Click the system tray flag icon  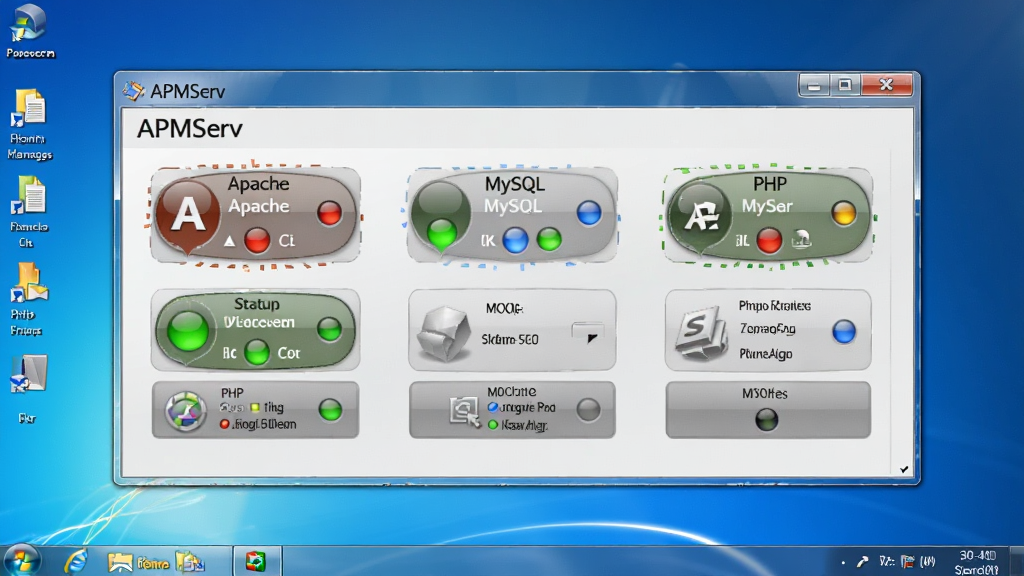[907, 562]
